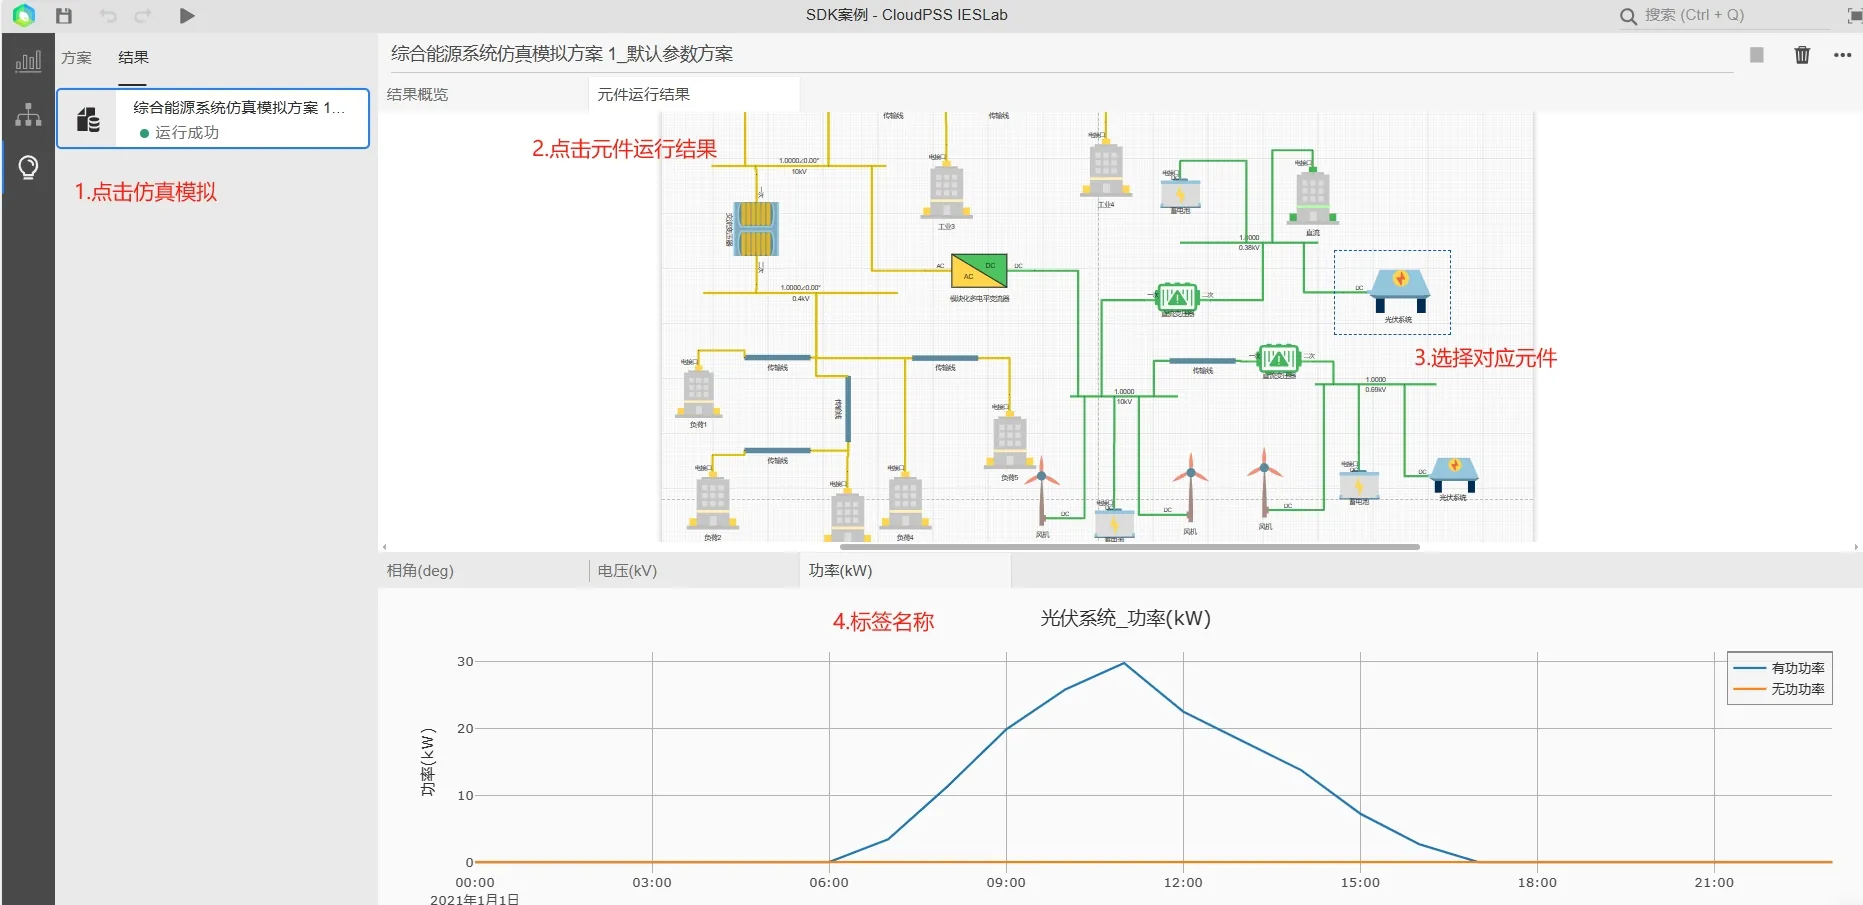Click the magnifier search icon
The width and height of the screenshot is (1863, 905).
point(1628,16)
